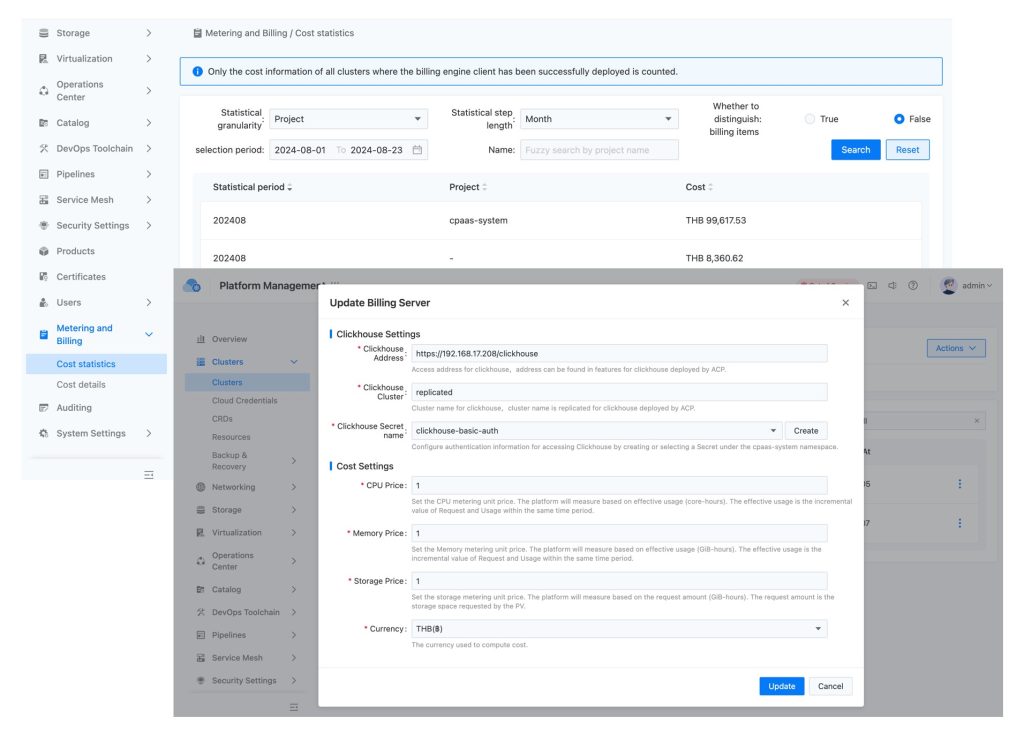Select False for distinguish billing items

tap(899, 119)
